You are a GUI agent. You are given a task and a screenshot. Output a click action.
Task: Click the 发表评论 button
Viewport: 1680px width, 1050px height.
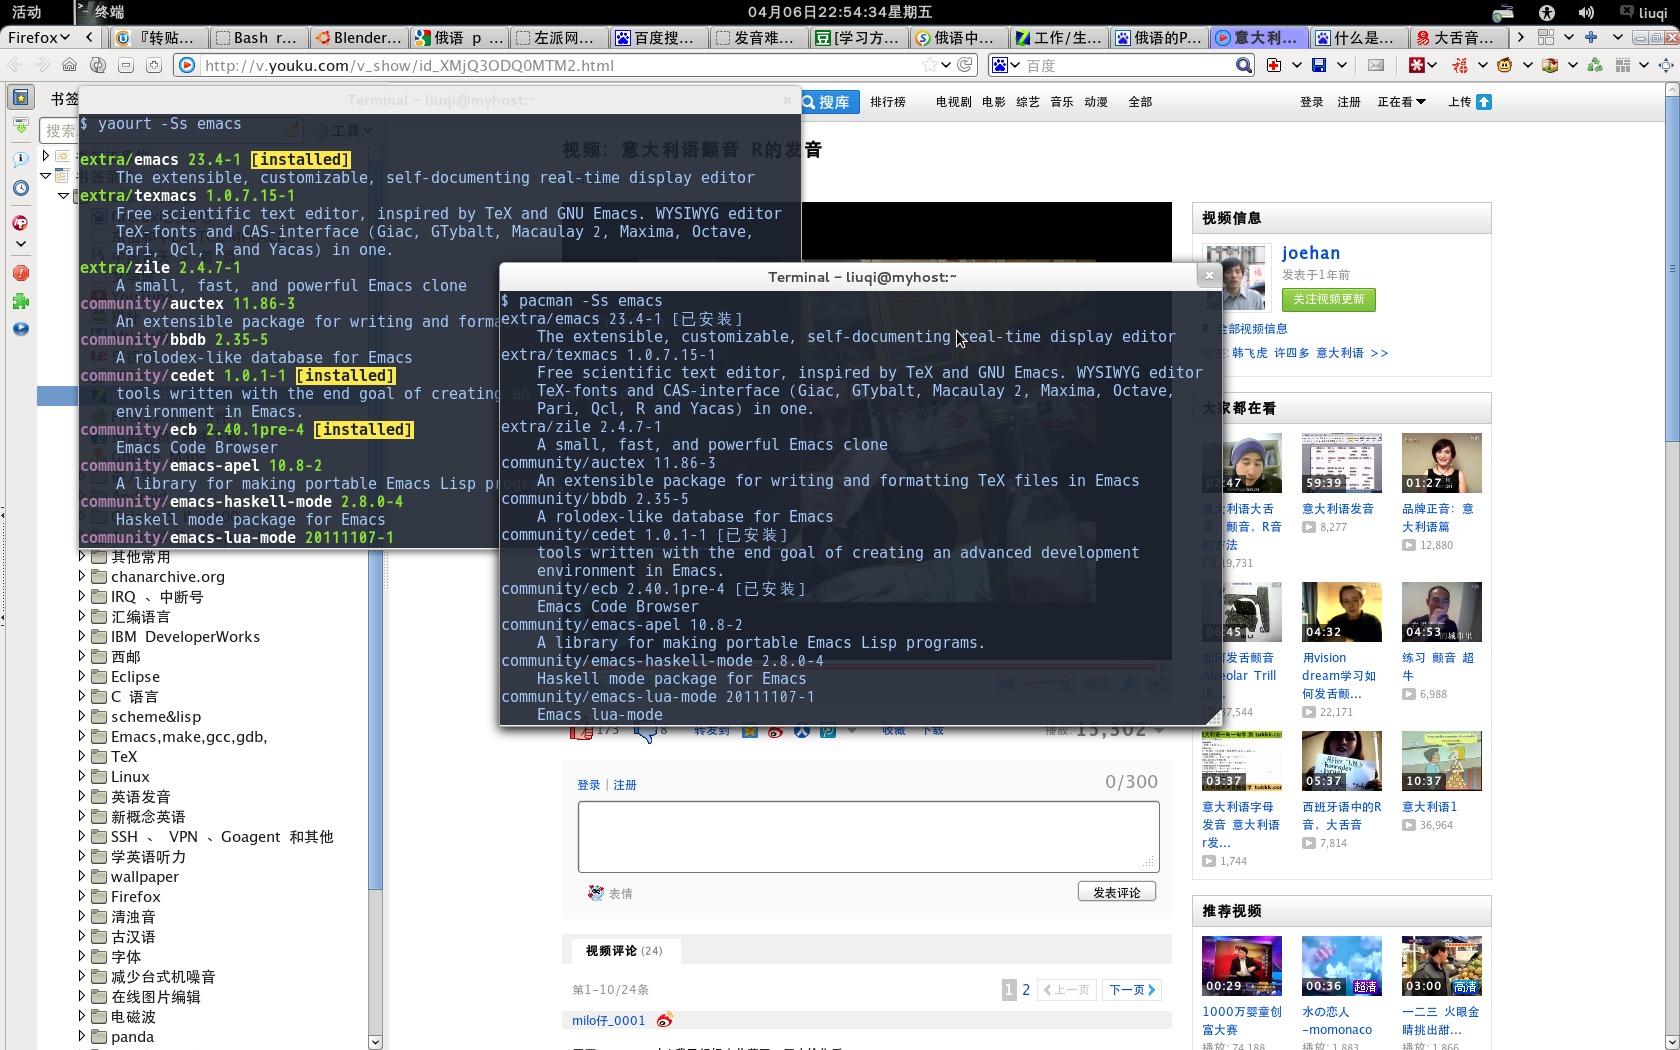point(1116,892)
